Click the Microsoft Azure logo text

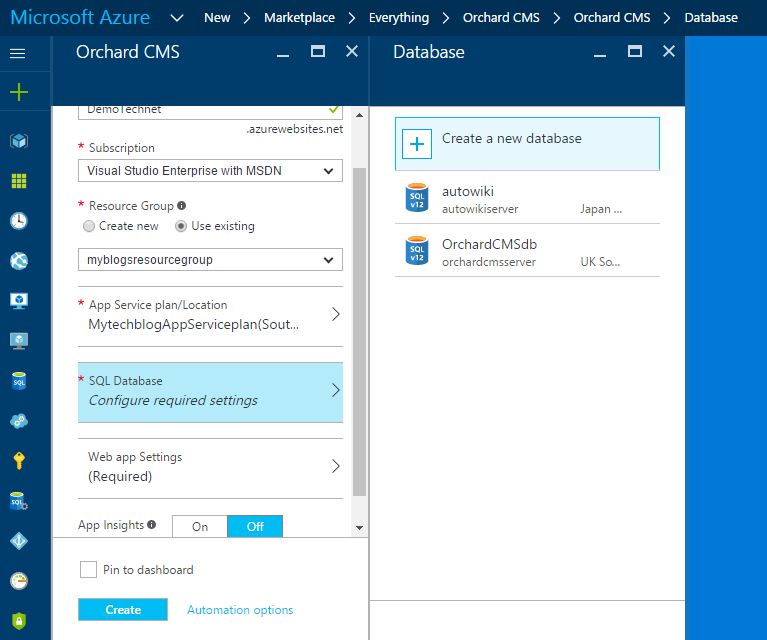point(80,18)
